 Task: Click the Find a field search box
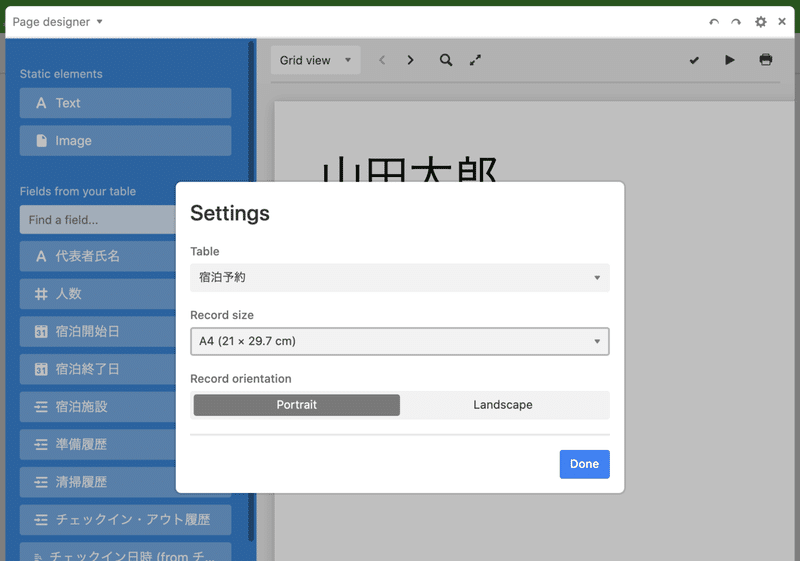coord(98,220)
